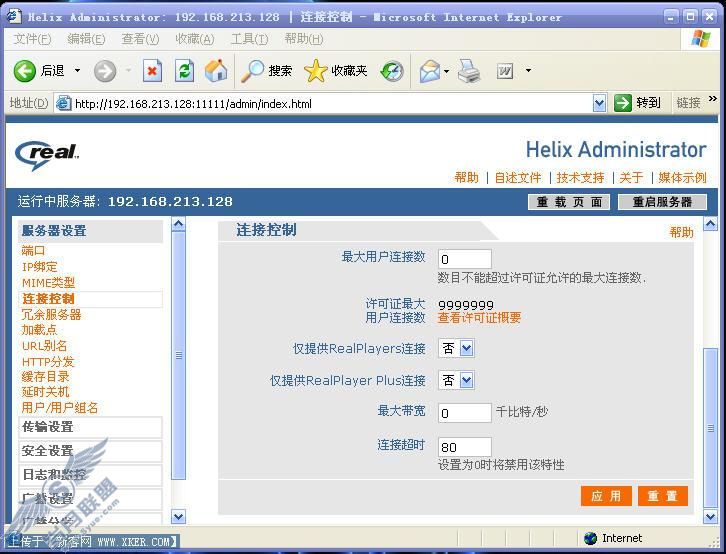Click the Search magnifier icon

click(252, 71)
